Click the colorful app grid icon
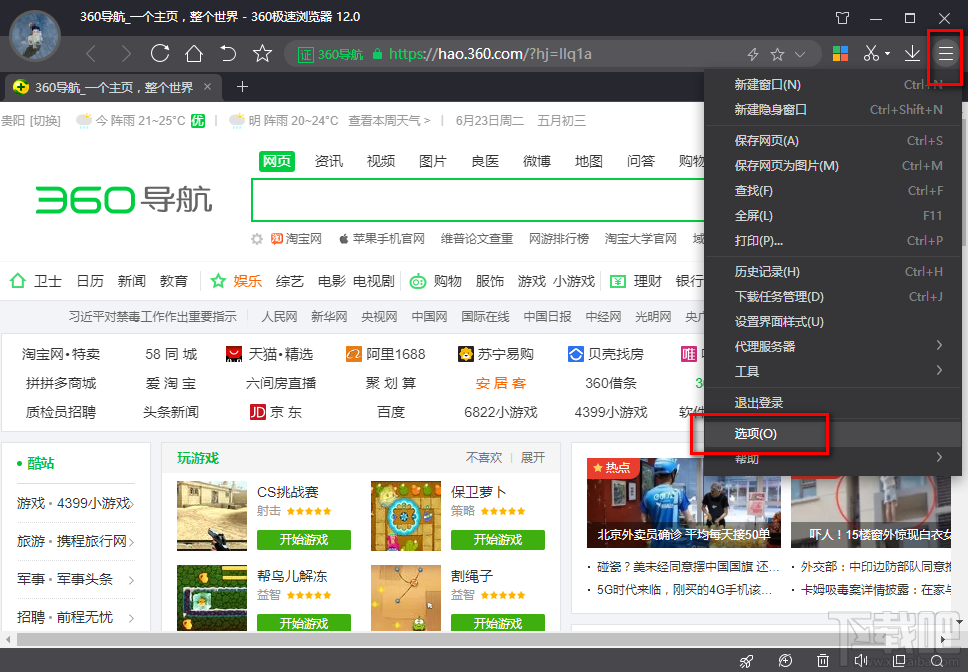 [x=840, y=53]
